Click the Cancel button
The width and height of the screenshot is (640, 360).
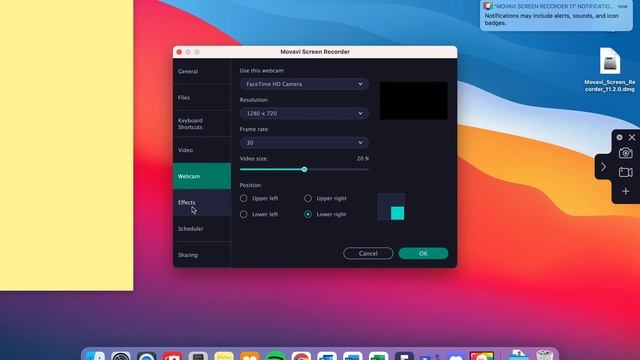point(368,253)
